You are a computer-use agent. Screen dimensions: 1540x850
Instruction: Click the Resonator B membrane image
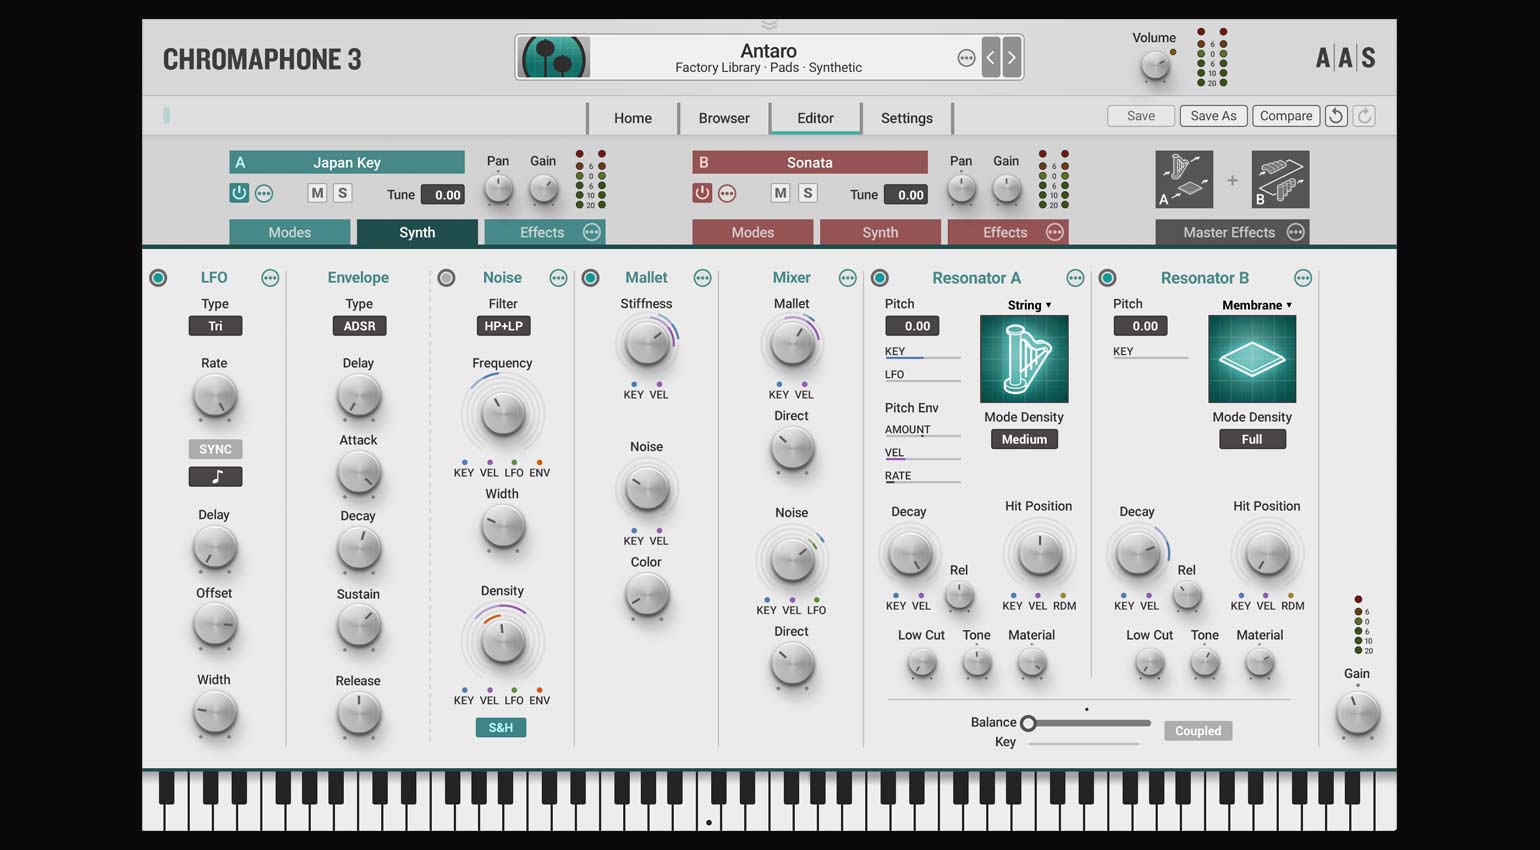coord(1252,359)
